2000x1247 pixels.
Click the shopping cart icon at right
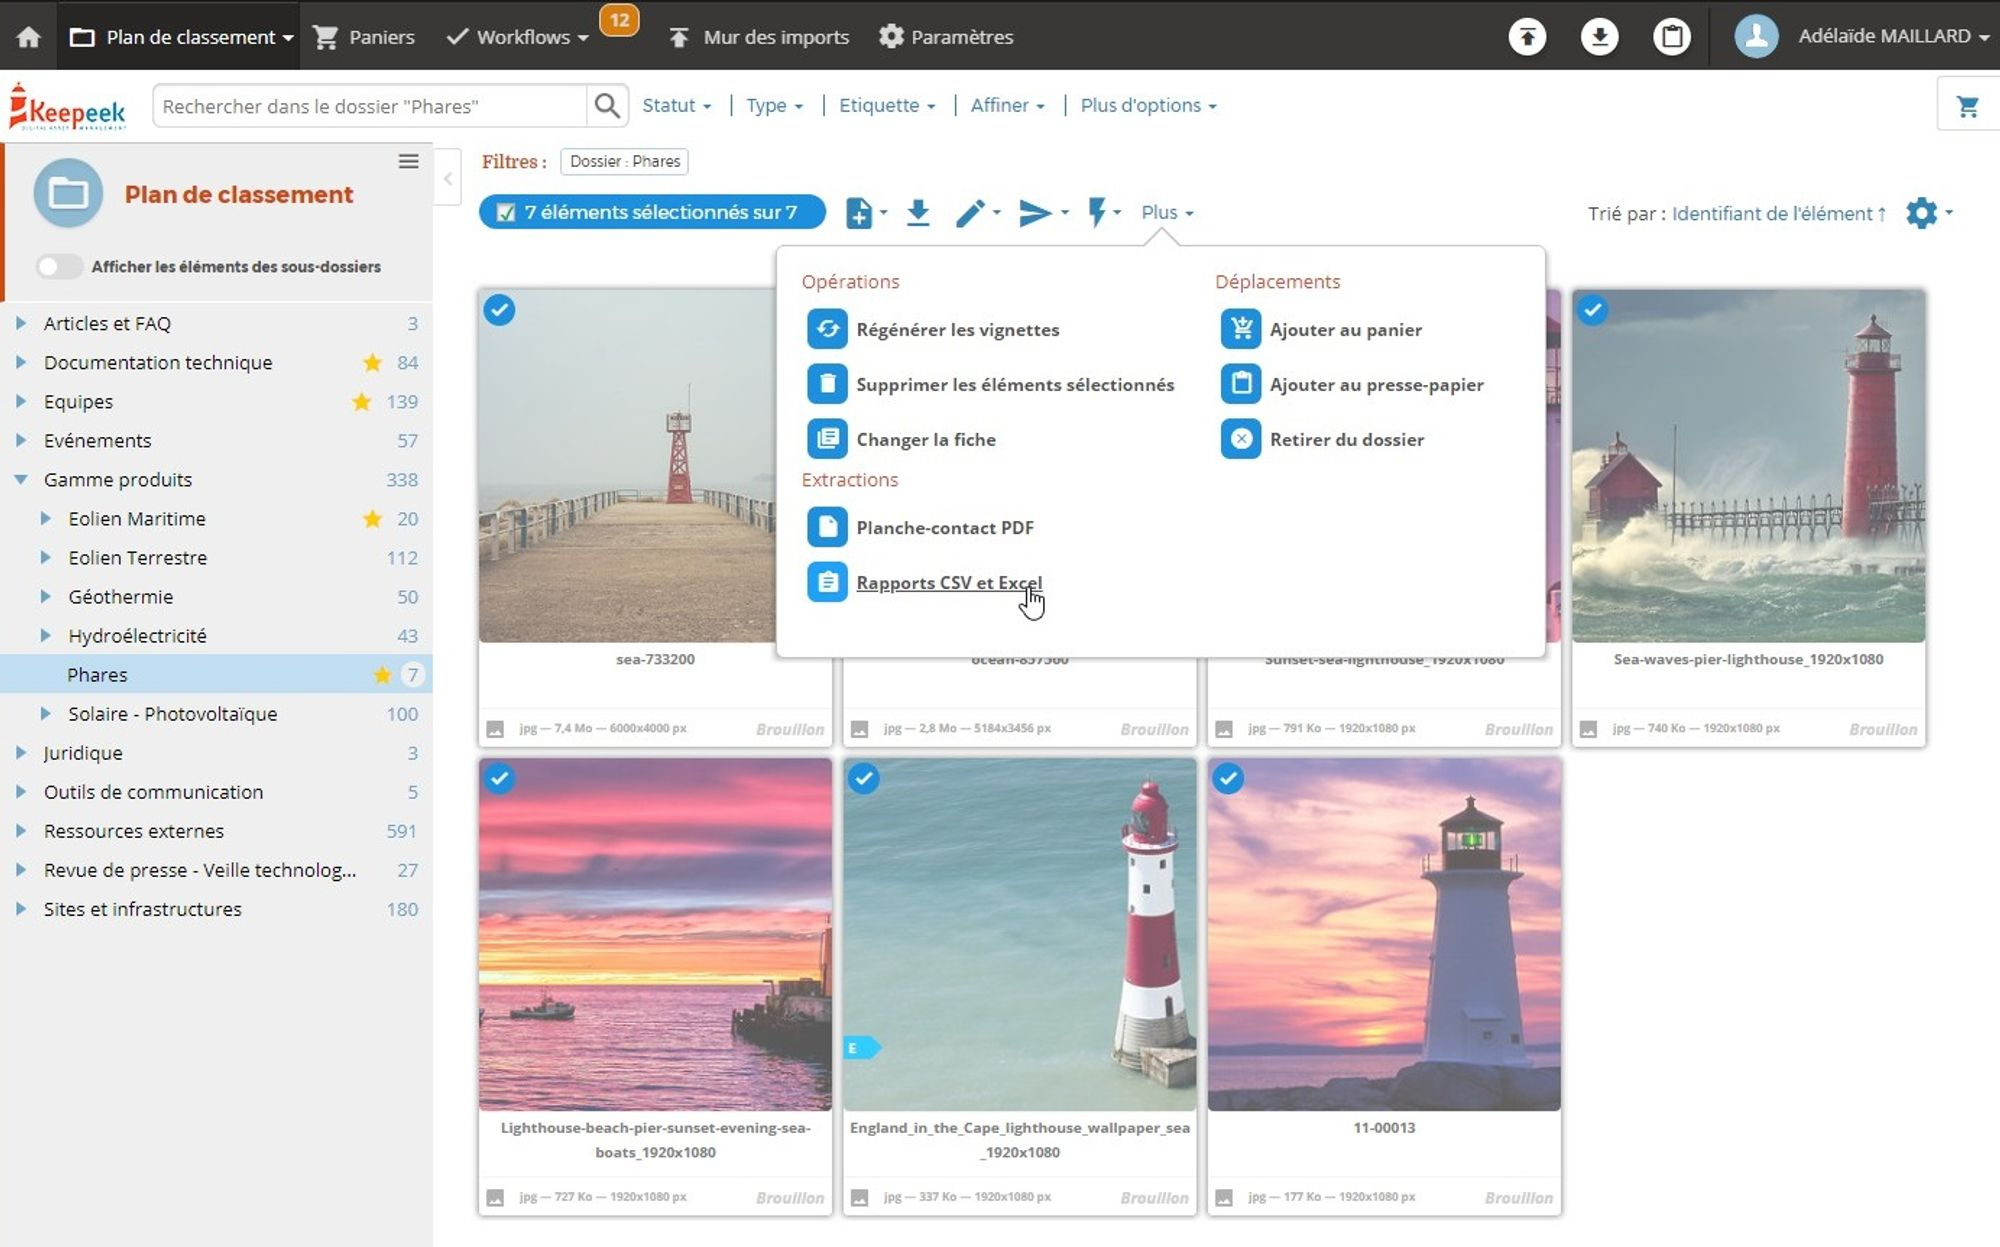[1967, 106]
